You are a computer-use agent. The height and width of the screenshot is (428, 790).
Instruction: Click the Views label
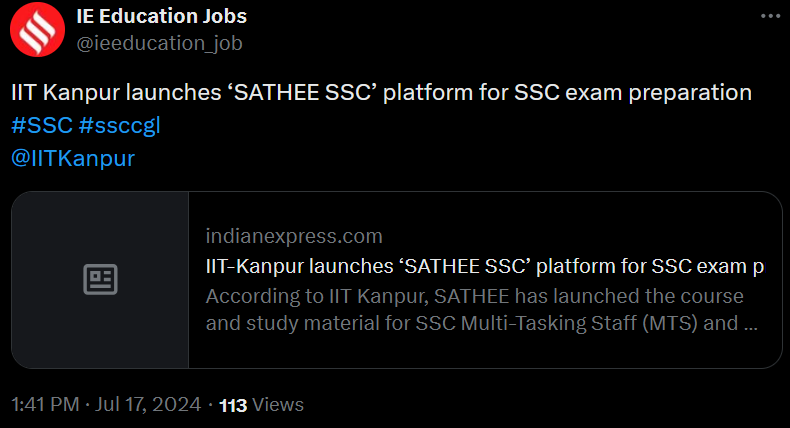tap(278, 405)
